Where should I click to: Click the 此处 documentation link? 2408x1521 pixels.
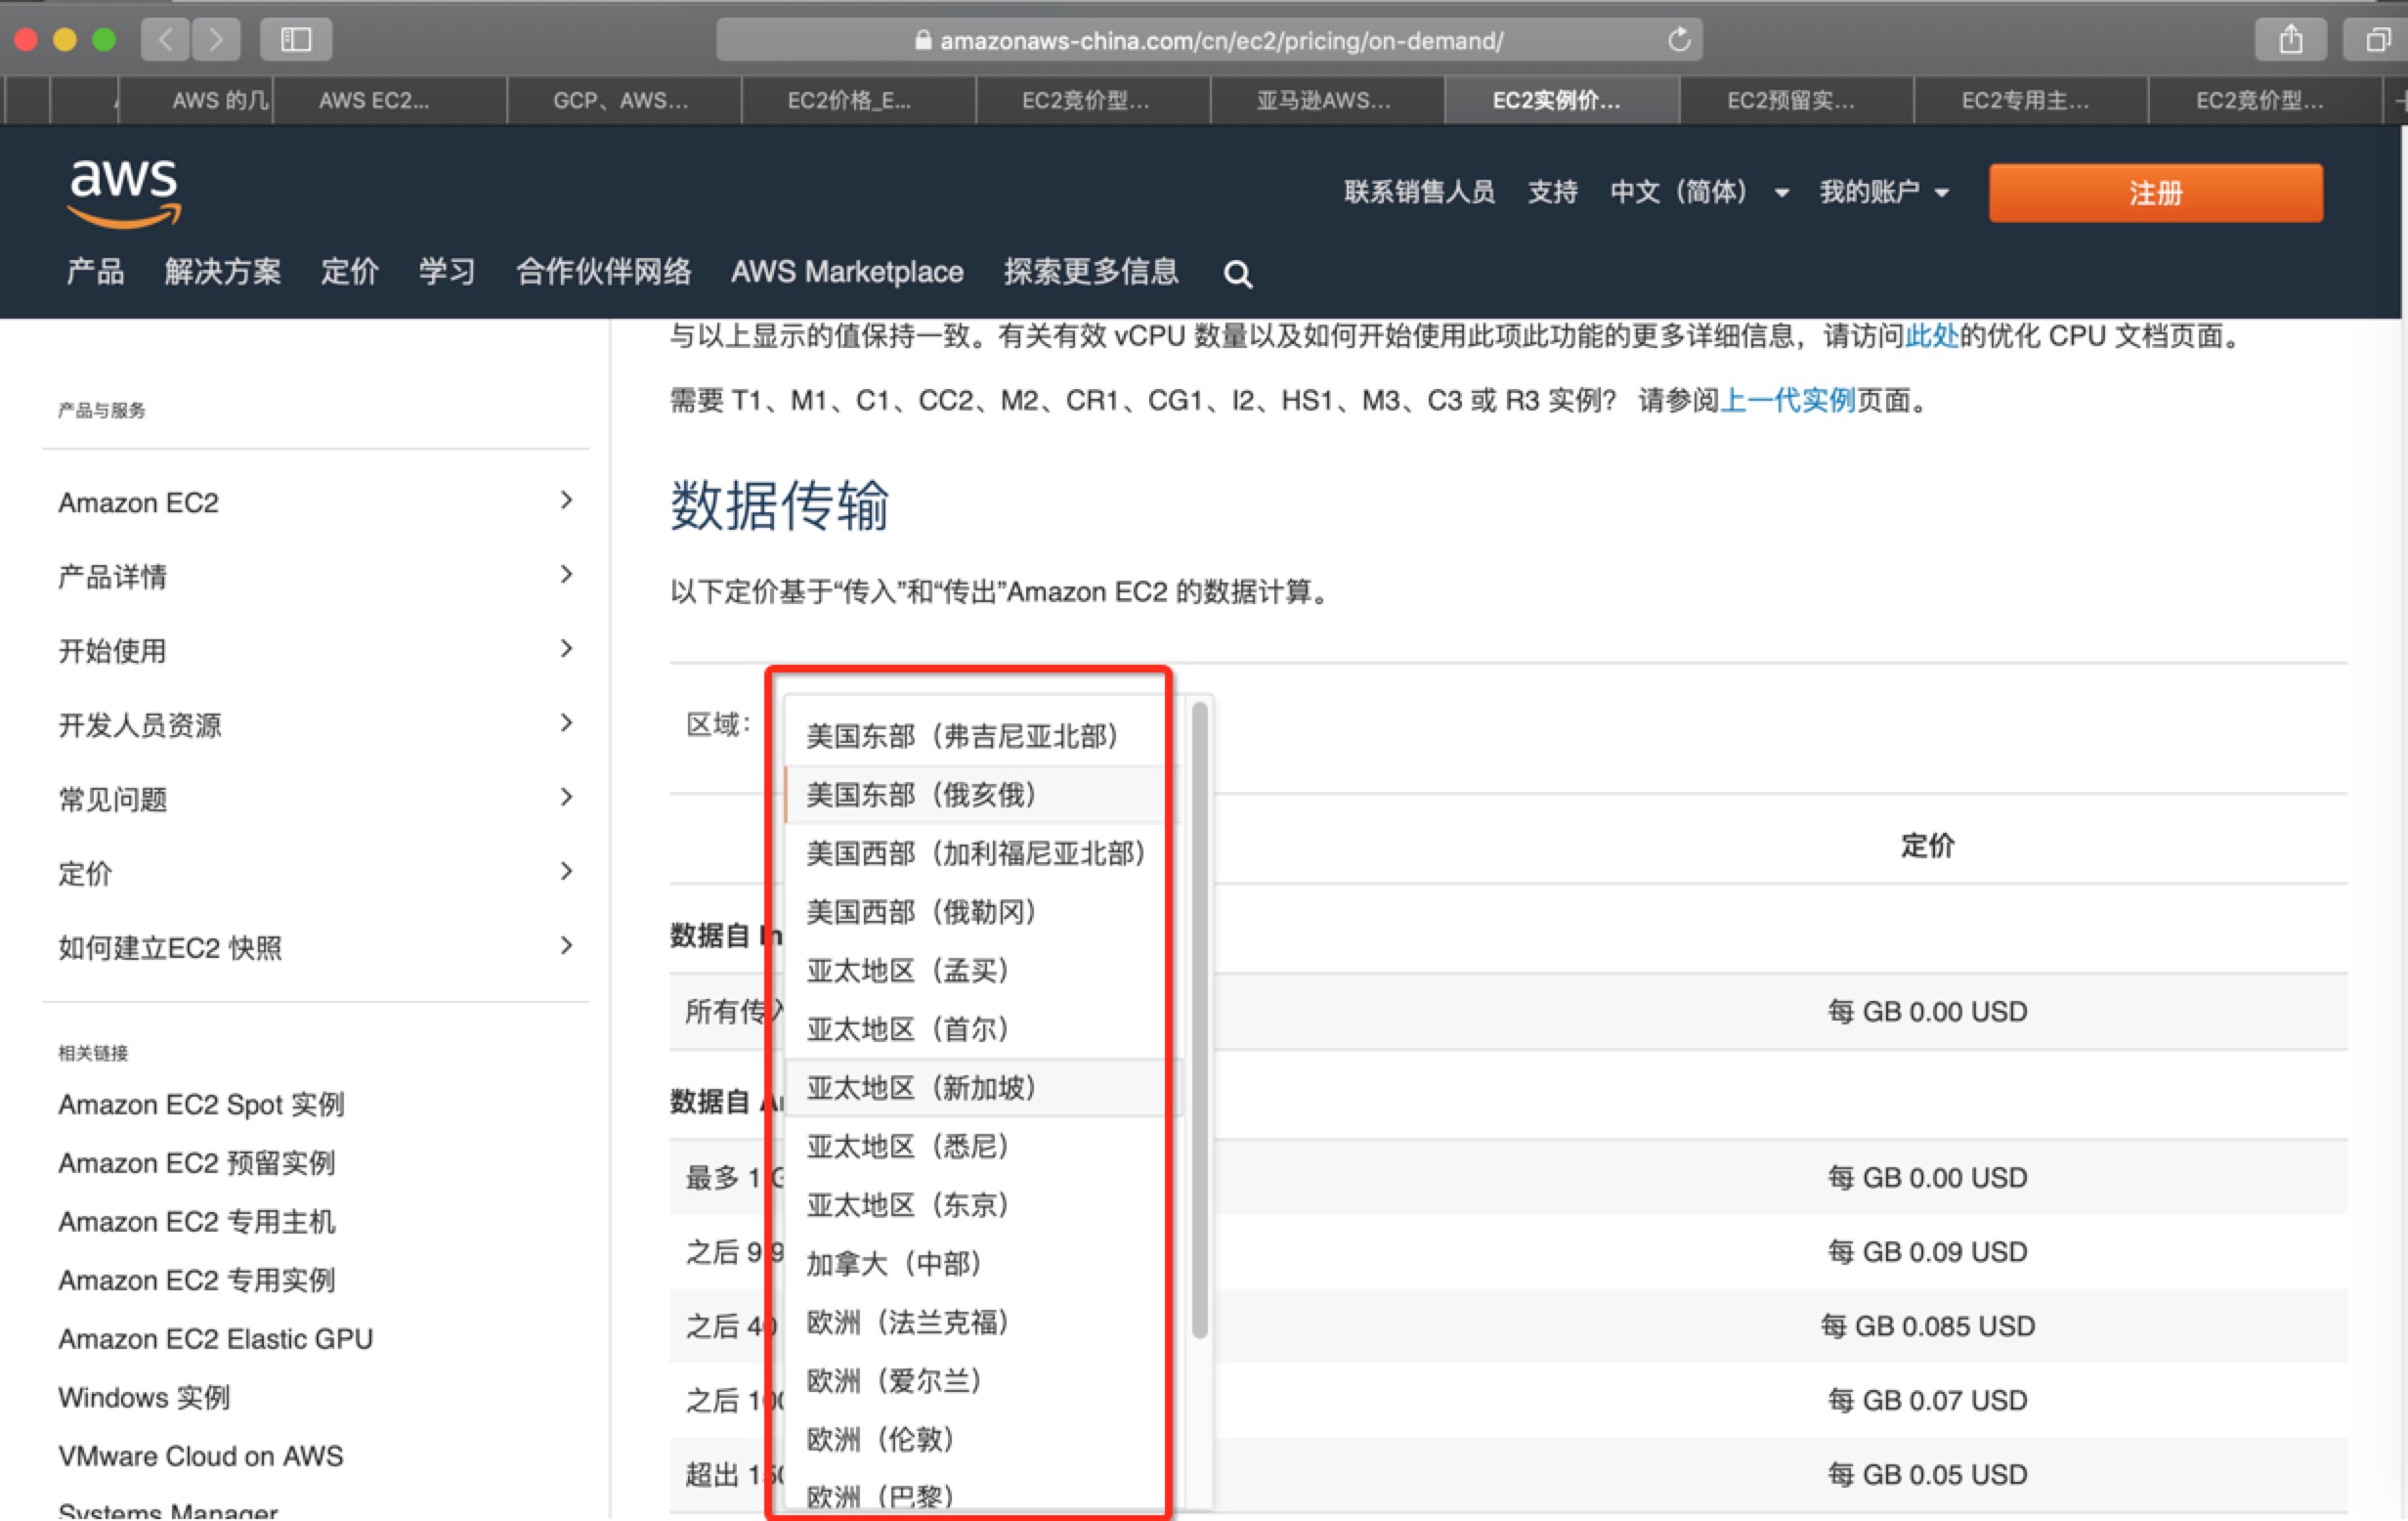pos(1931,336)
